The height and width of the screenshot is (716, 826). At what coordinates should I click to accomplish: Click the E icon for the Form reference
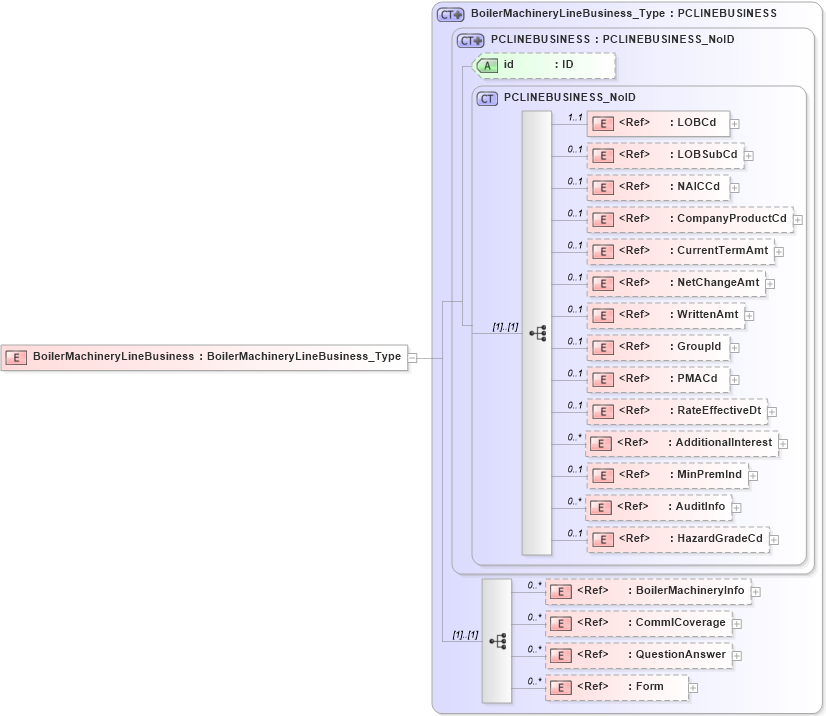coord(561,687)
